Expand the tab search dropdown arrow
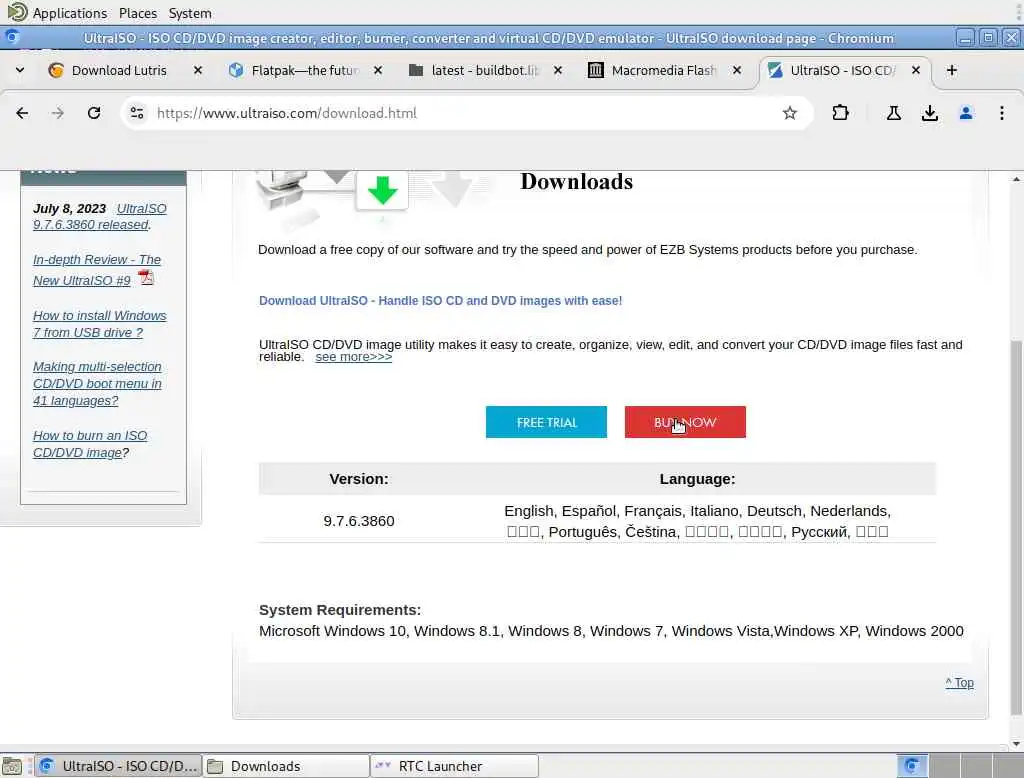The image size is (1024, 778). coord(20,70)
